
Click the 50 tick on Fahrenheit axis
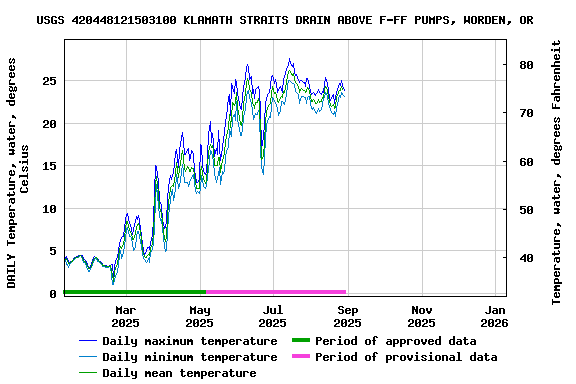[526, 210]
